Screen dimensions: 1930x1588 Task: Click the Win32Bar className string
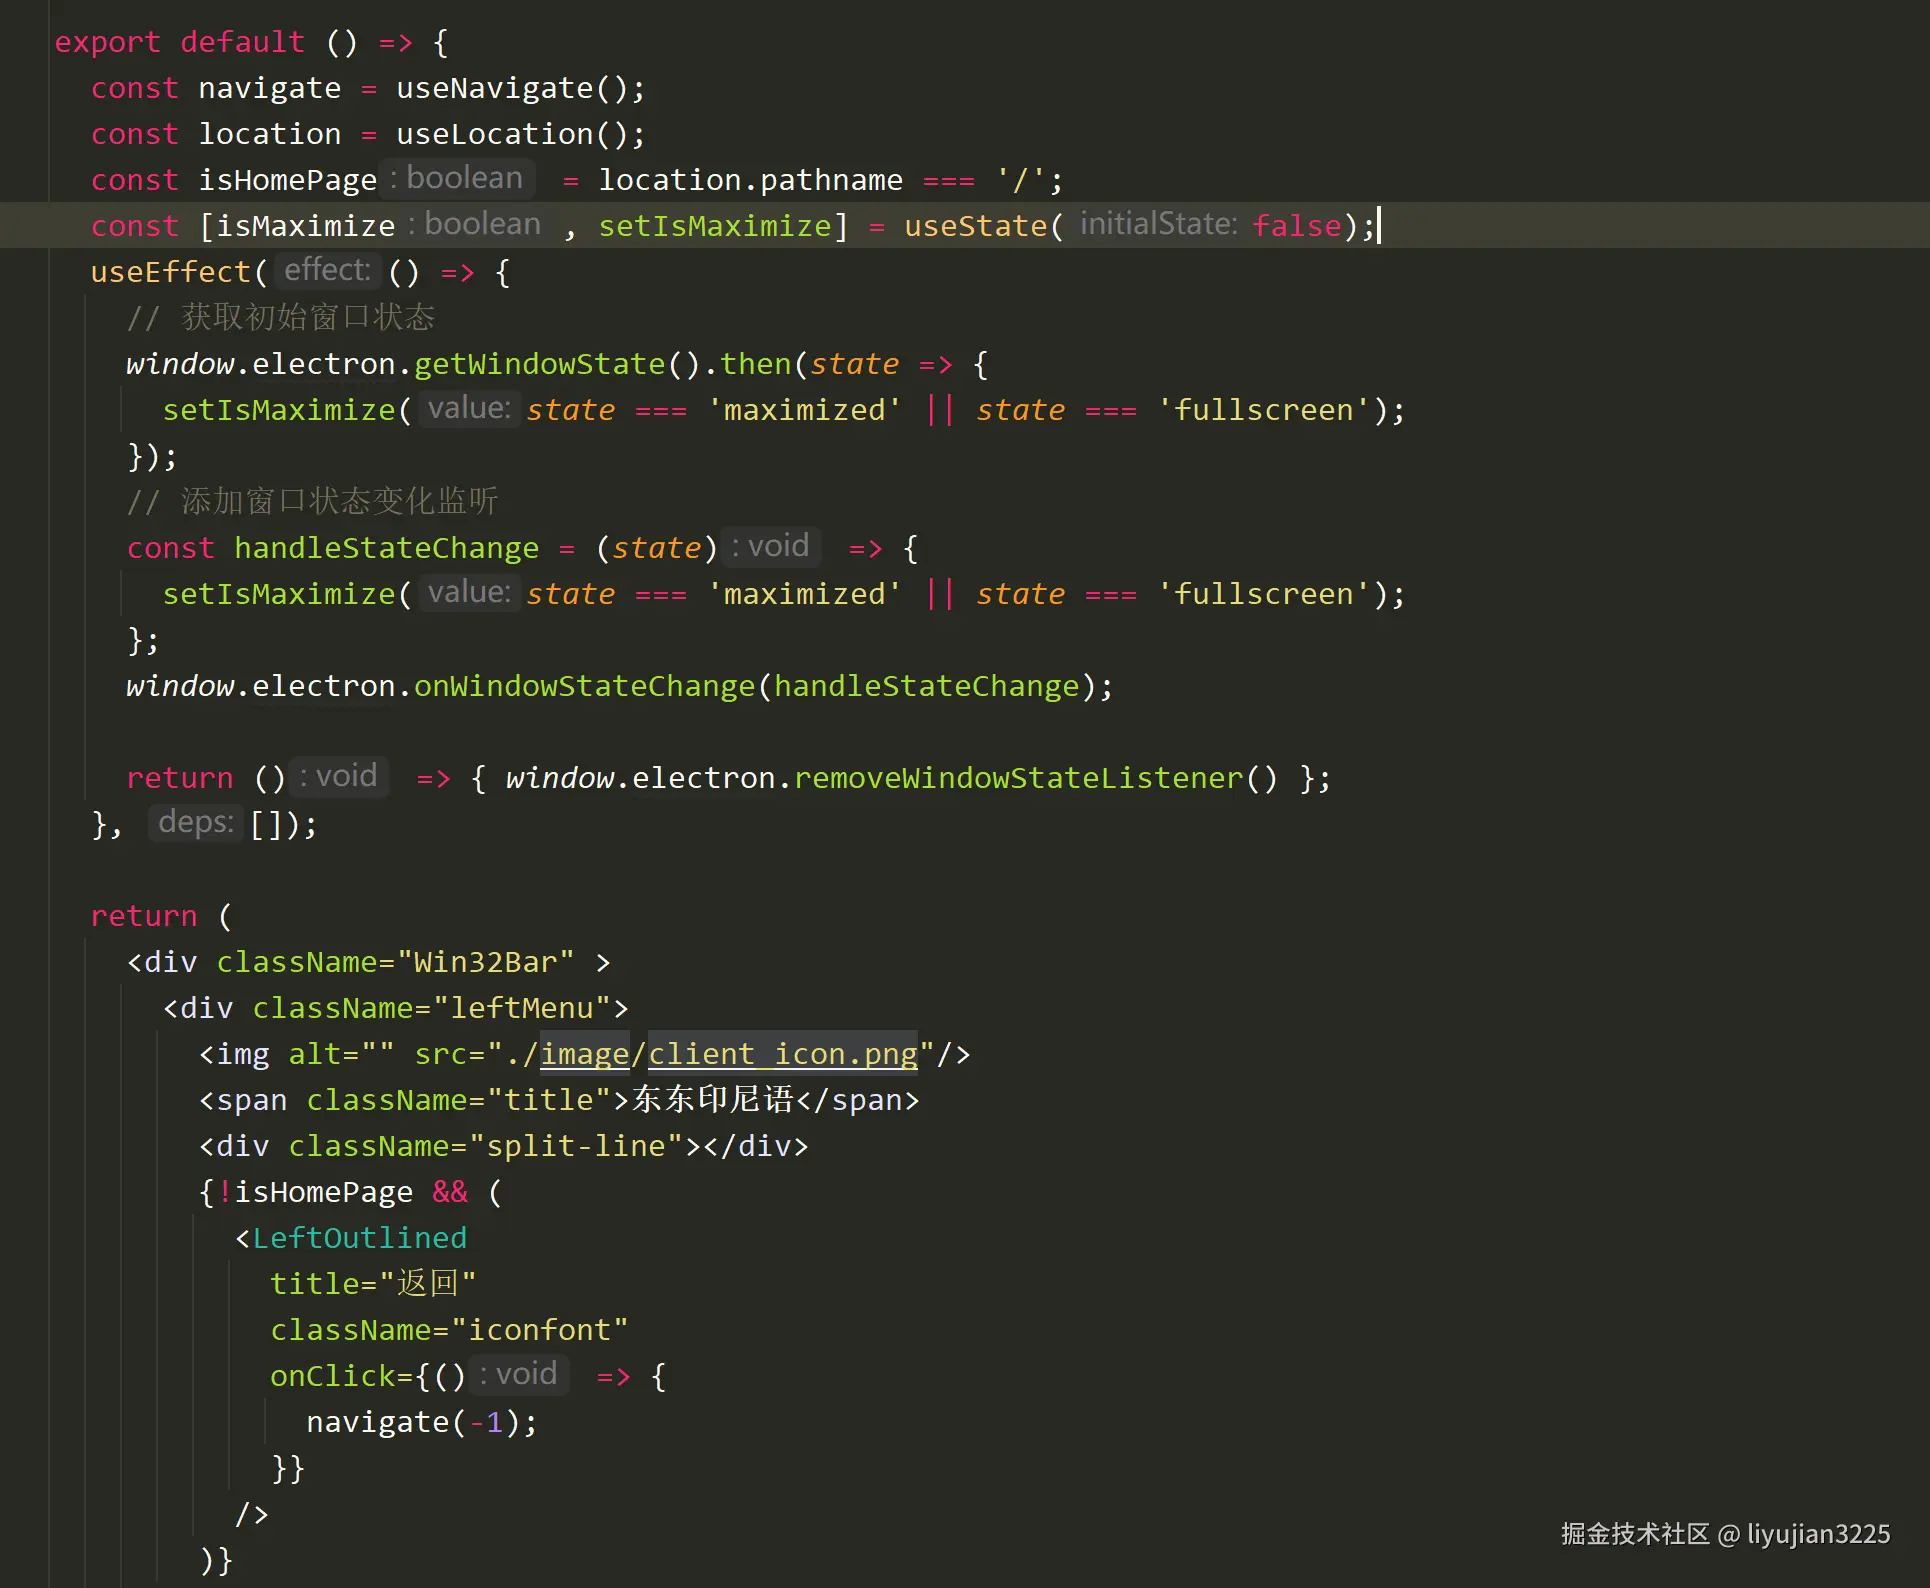[x=486, y=962]
